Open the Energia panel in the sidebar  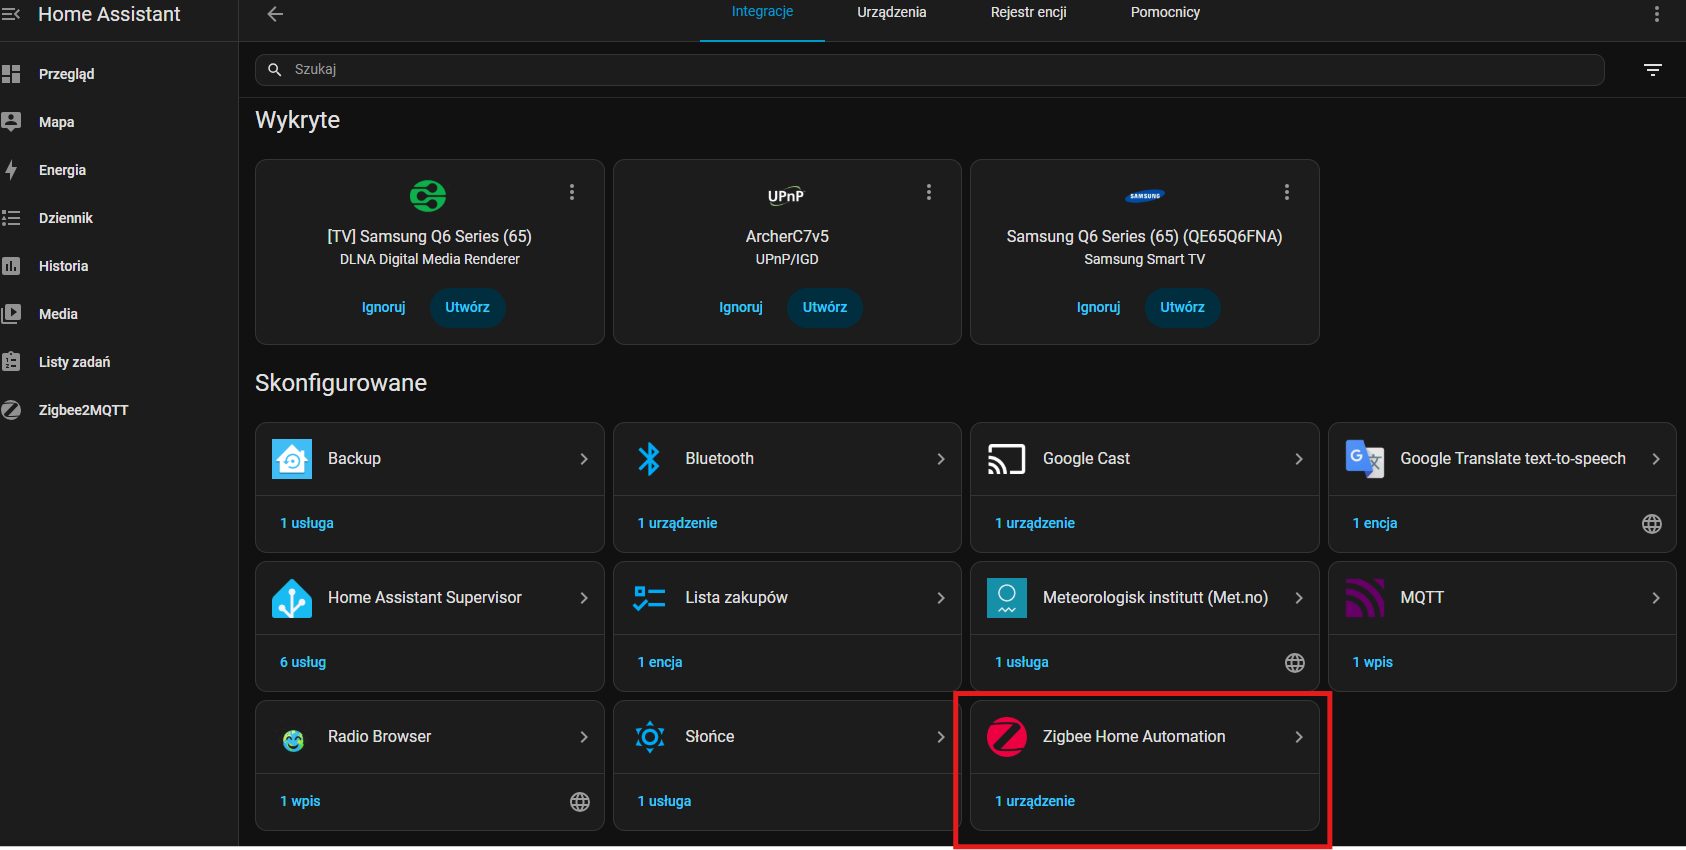(x=62, y=170)
